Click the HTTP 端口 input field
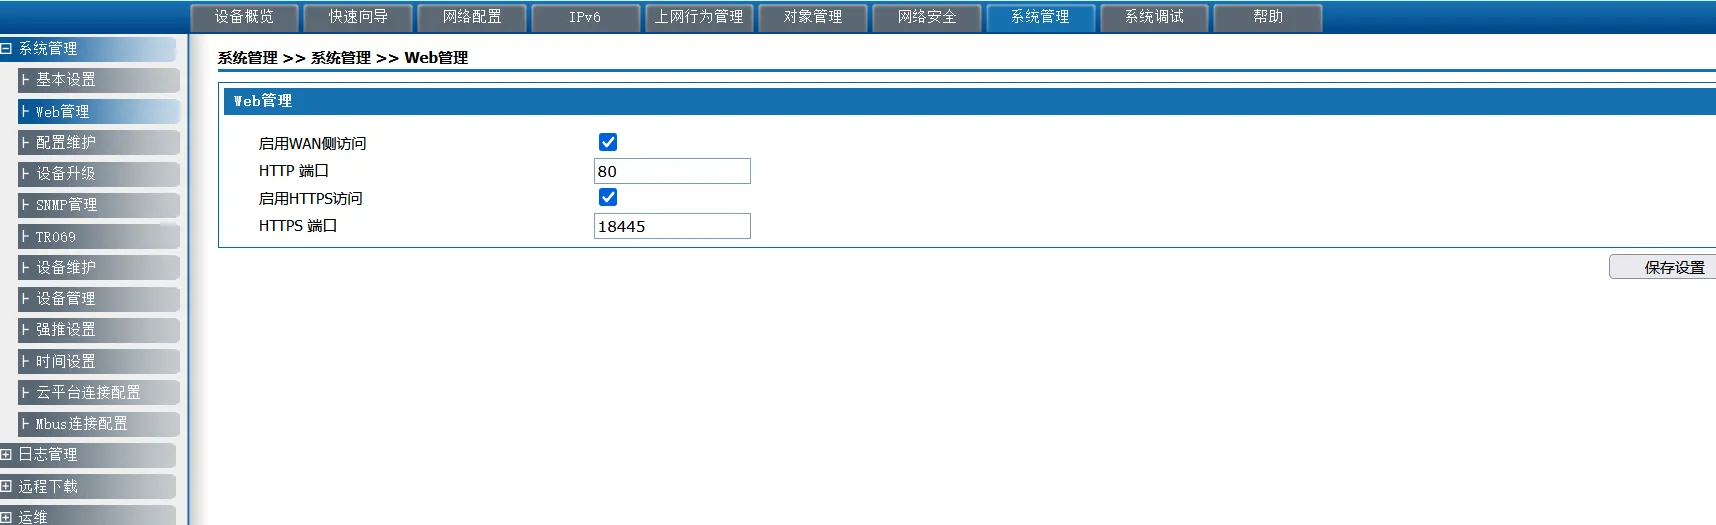This screenshot has width=1716, height=525. tap(672, 171)
